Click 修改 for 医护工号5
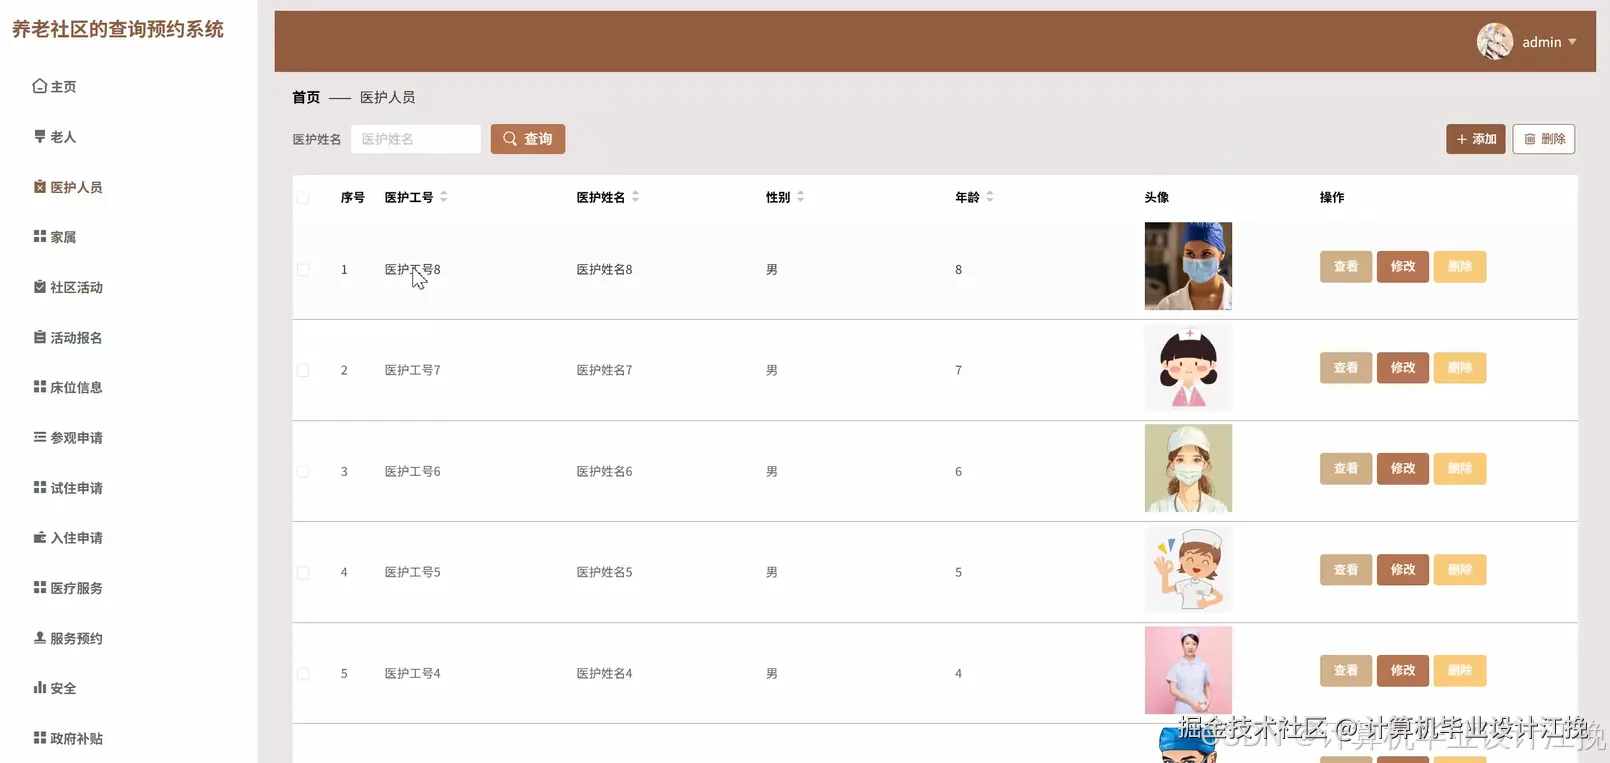Viewport: 1610px width, 763px height. 1403,570
